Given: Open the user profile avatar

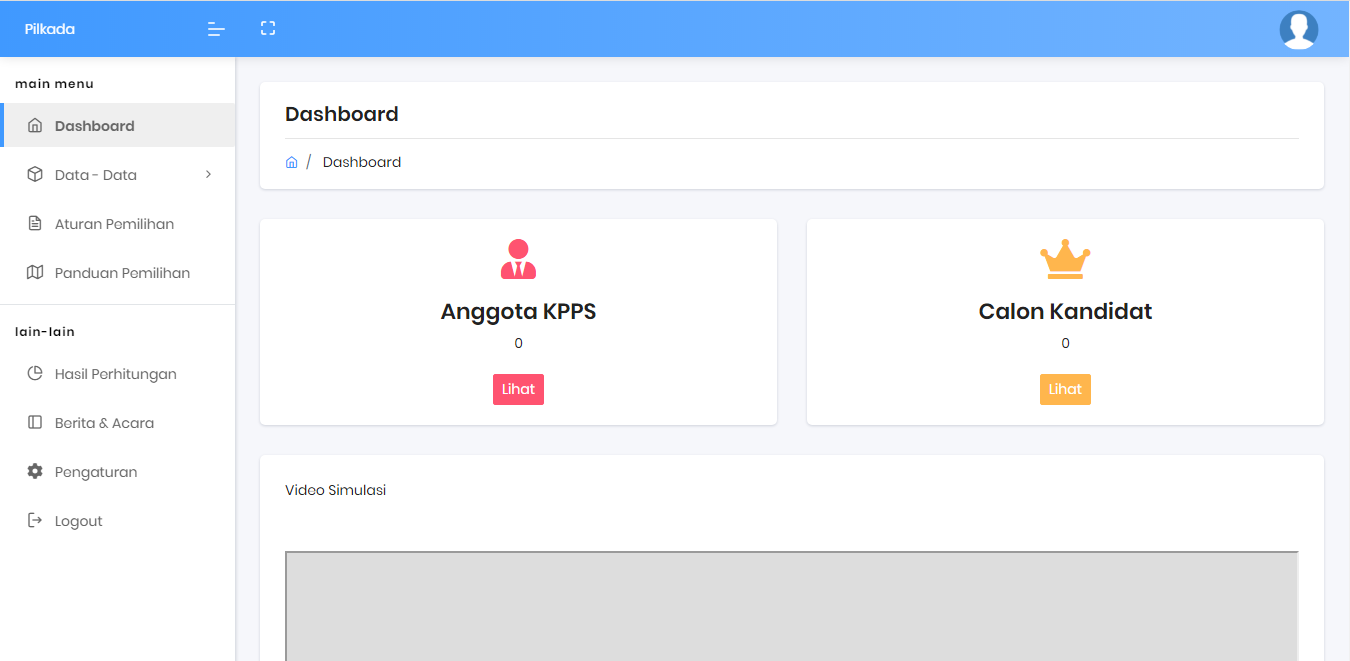Looking at the screenshot, I should pos(1298,30).
